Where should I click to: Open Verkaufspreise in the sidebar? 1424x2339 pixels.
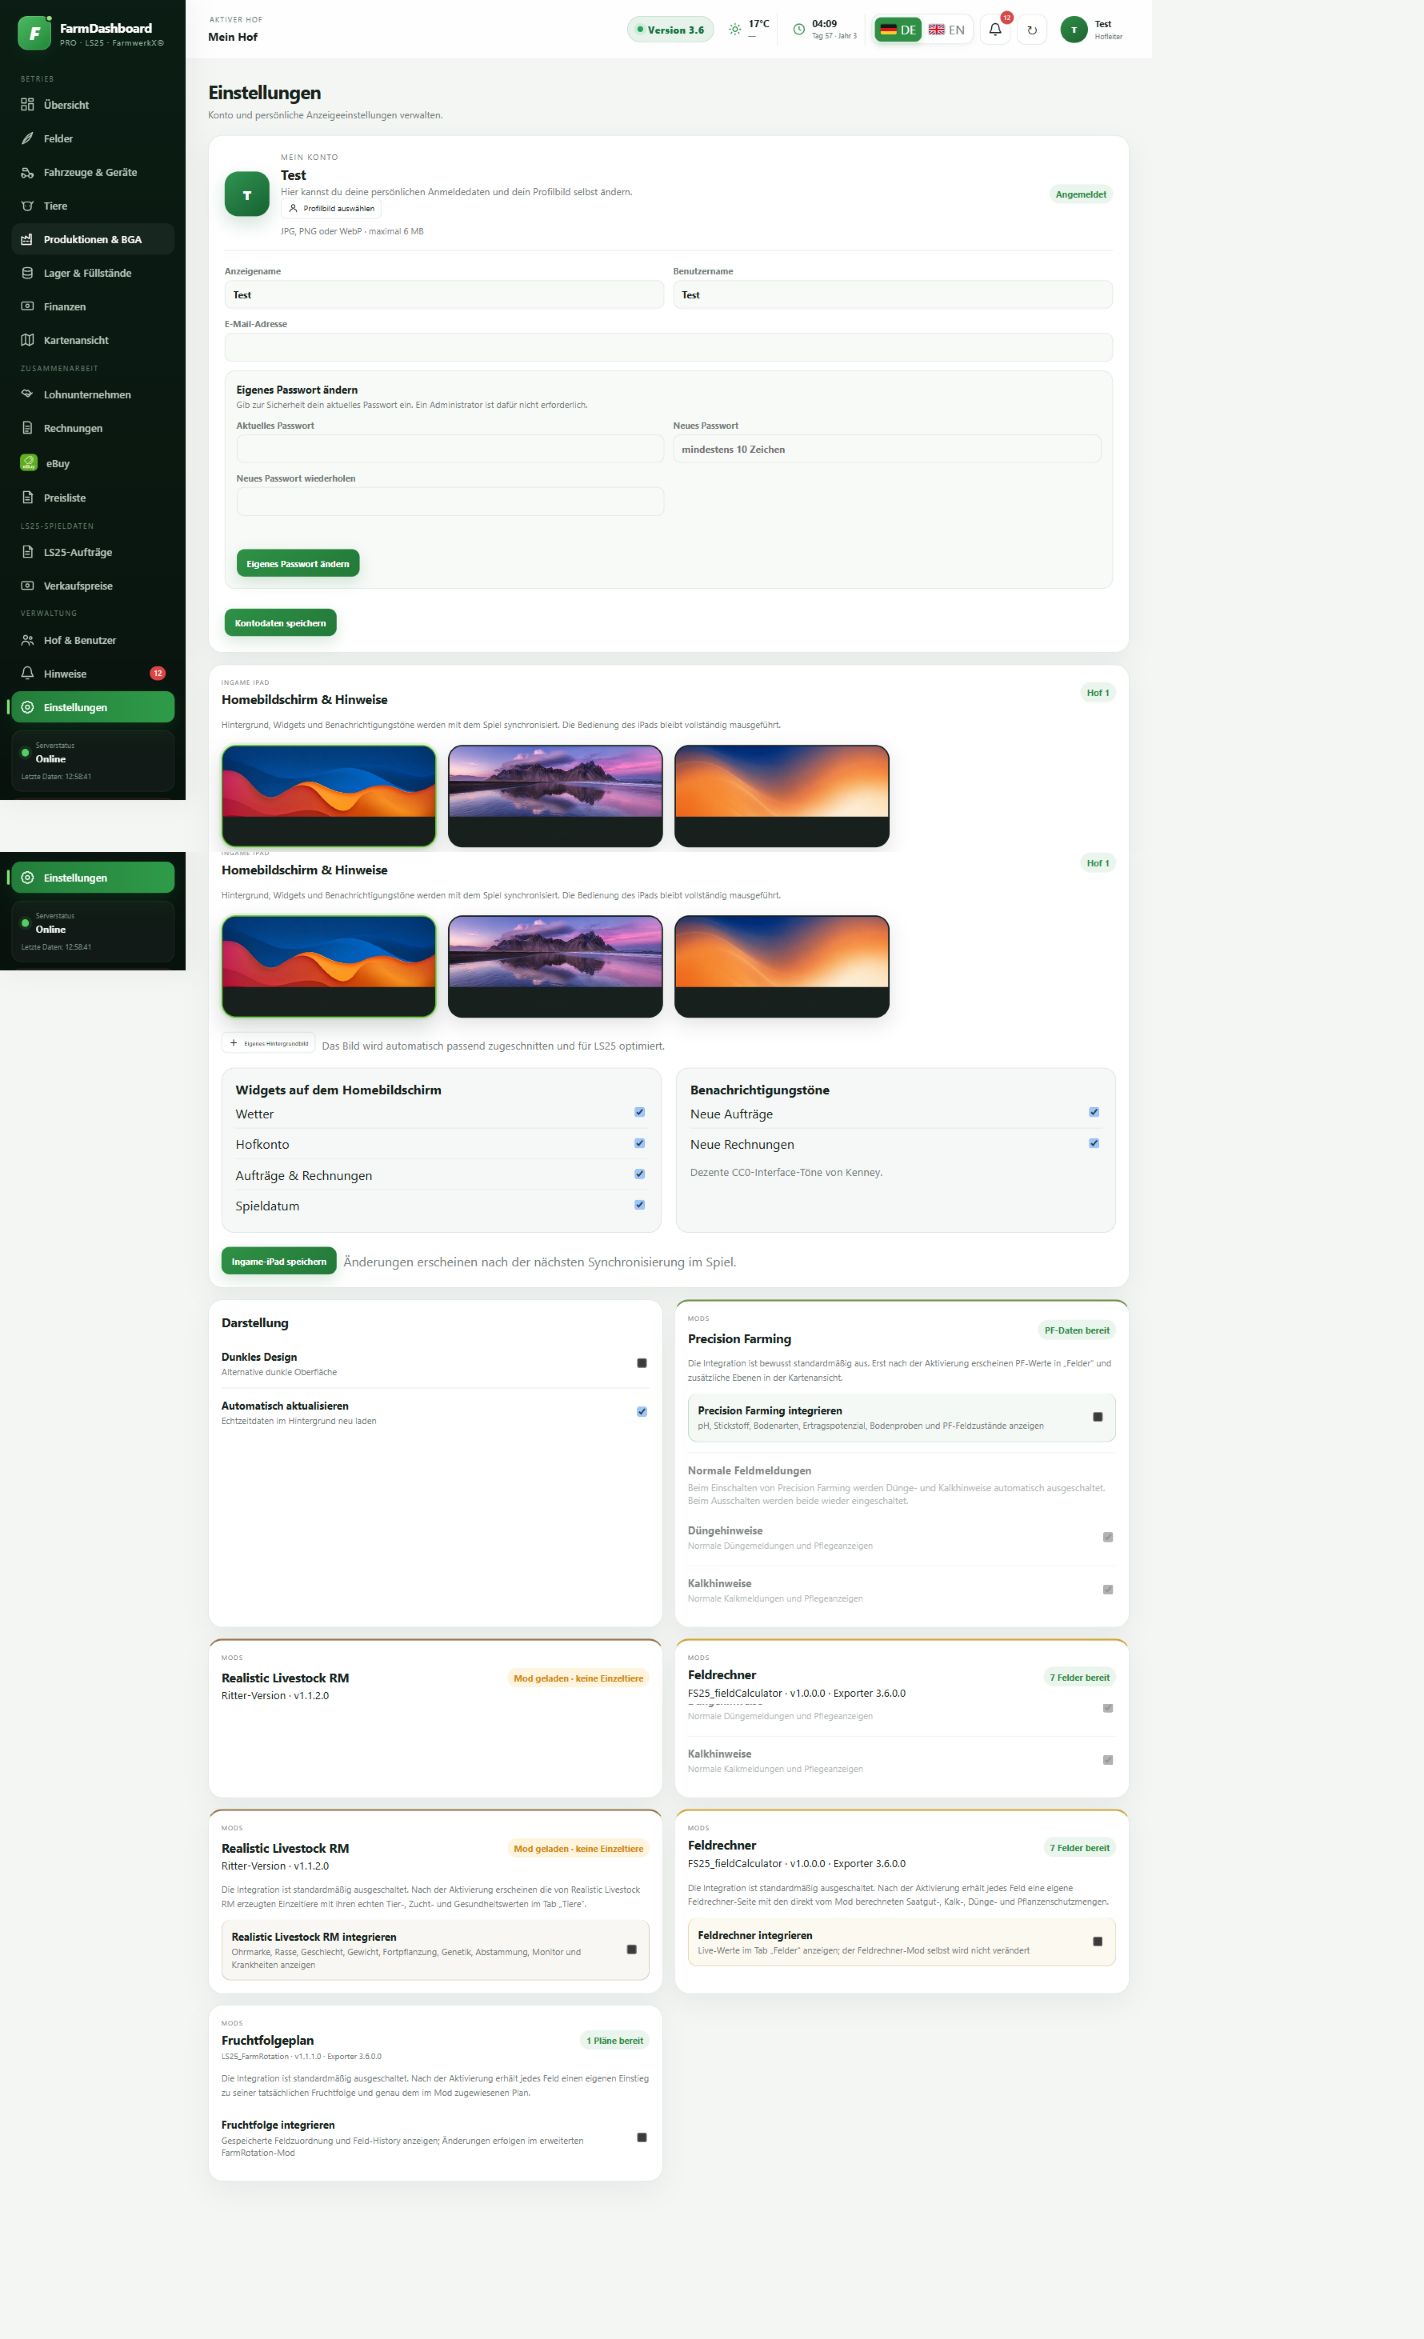tap(93, 586)
